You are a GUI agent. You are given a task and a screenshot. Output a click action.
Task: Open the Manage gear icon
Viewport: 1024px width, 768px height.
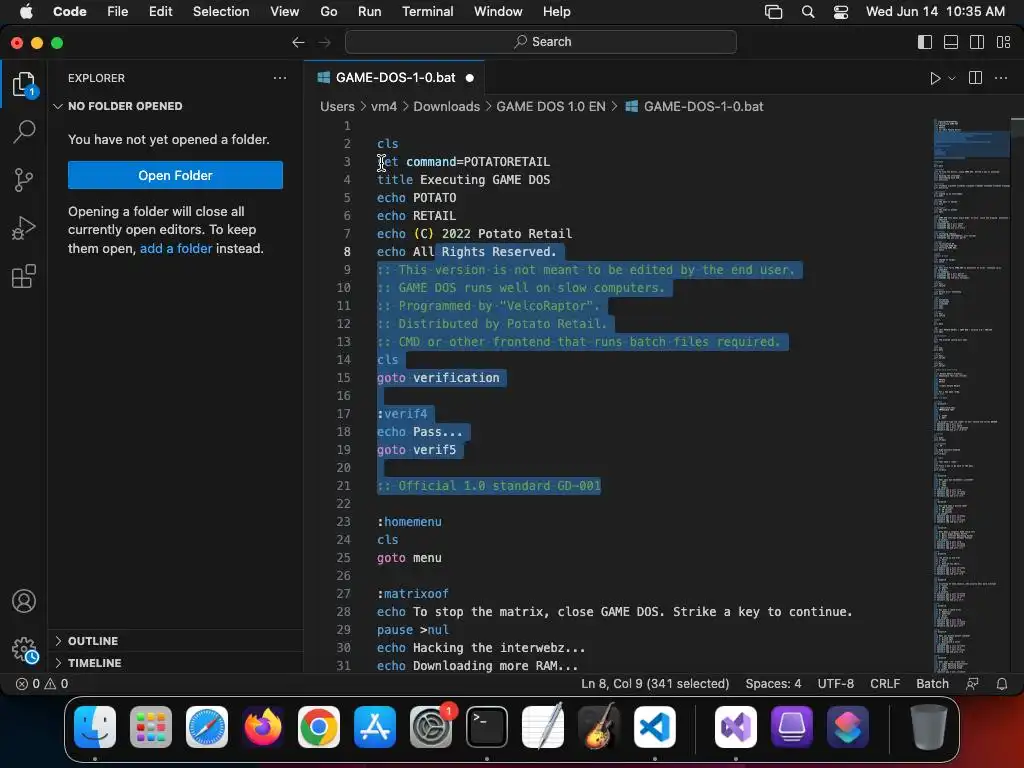click(24, 650)
